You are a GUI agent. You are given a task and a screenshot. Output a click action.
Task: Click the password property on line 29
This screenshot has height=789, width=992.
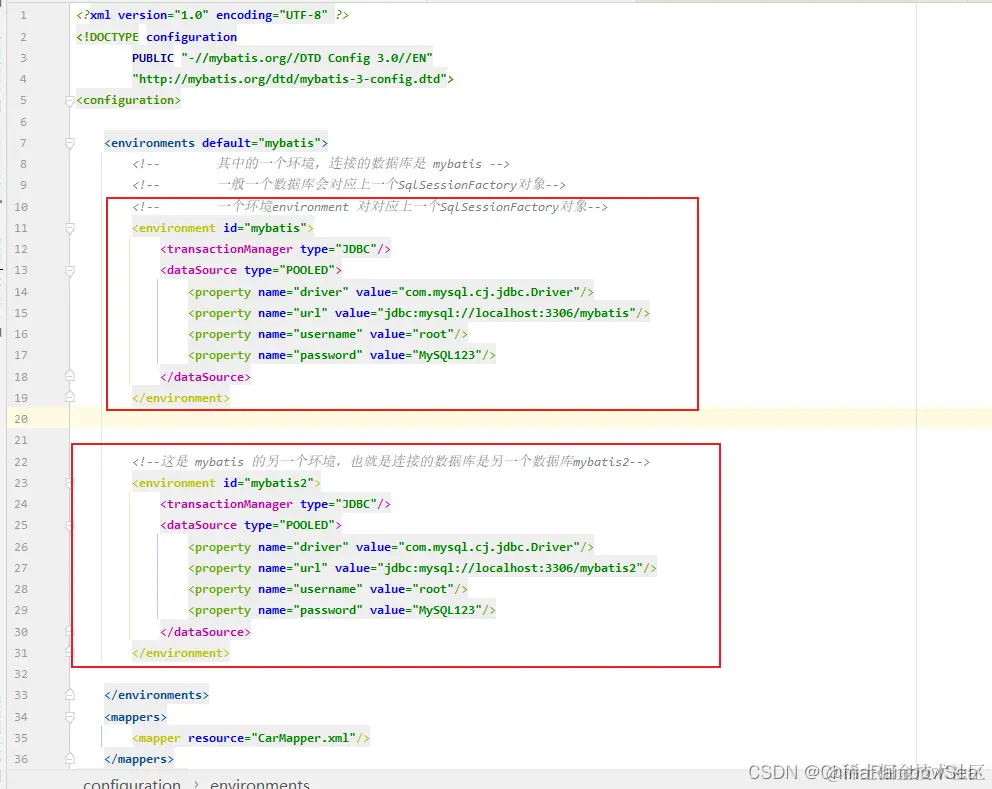click(x=342, y=610)
